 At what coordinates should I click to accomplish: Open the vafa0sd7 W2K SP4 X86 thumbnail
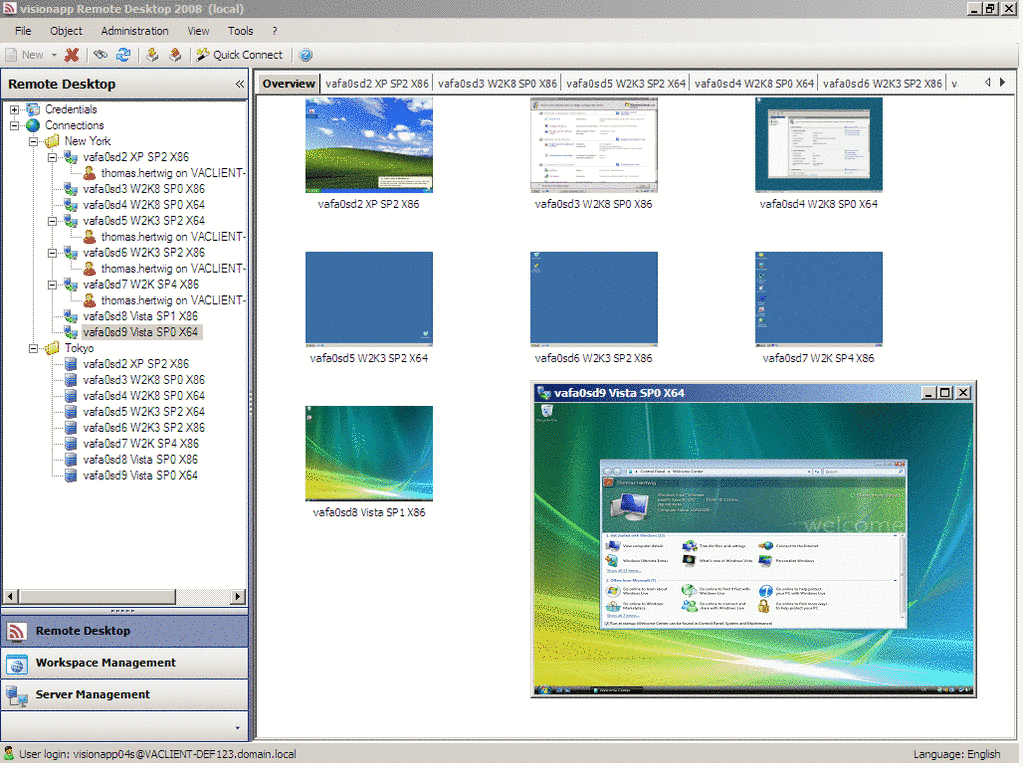[819, 299]
